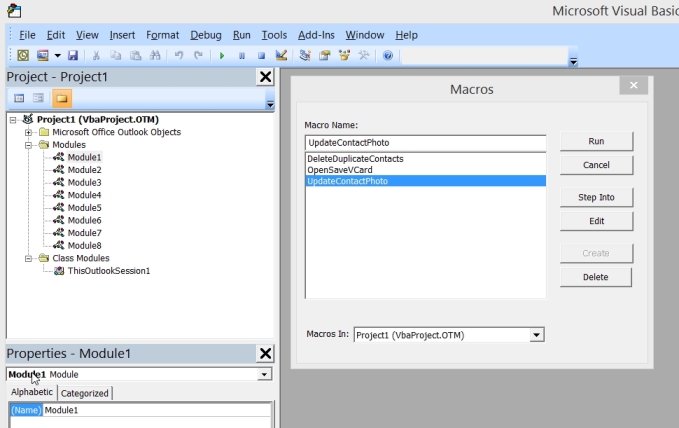
Task: Redo last action
Action: [x=198, y=55]
